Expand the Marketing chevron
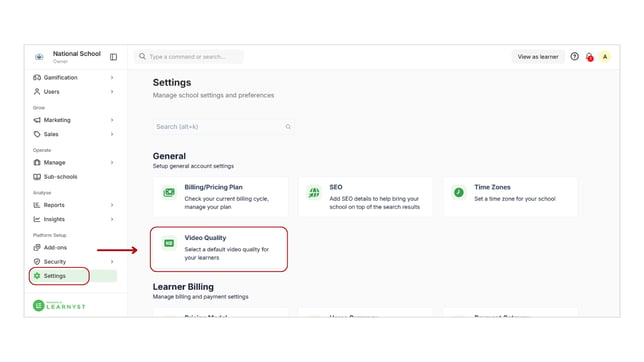 click(112, 120)
